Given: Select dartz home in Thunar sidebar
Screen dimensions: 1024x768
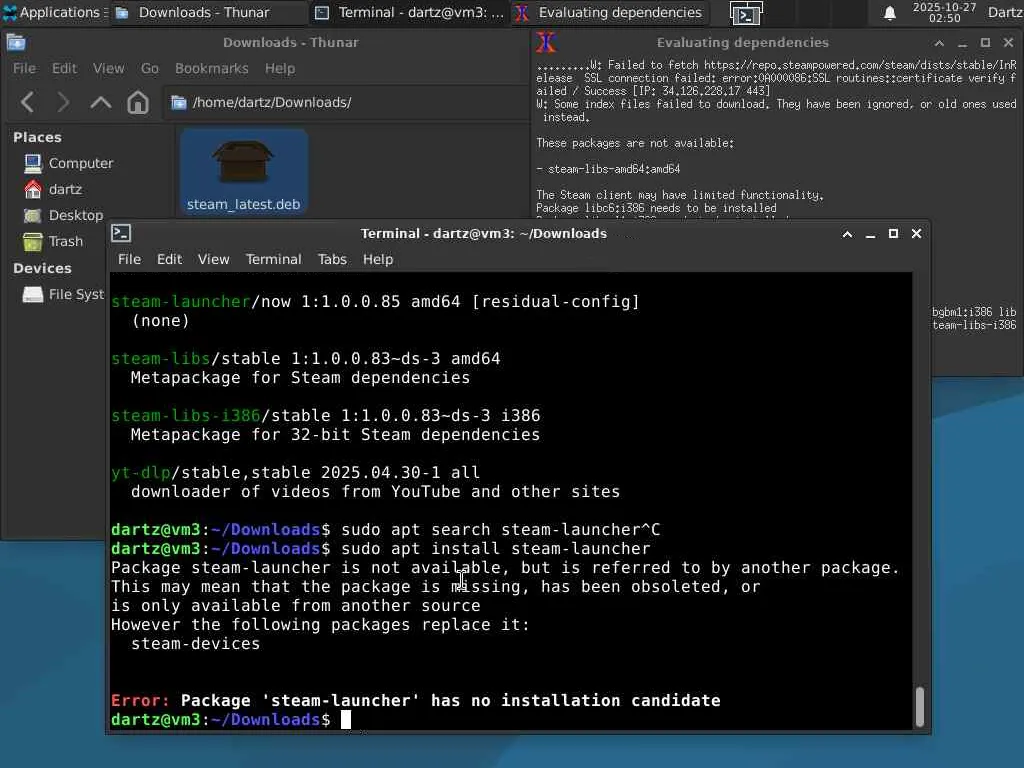Looking at the screenshot, I should [52, 189].
